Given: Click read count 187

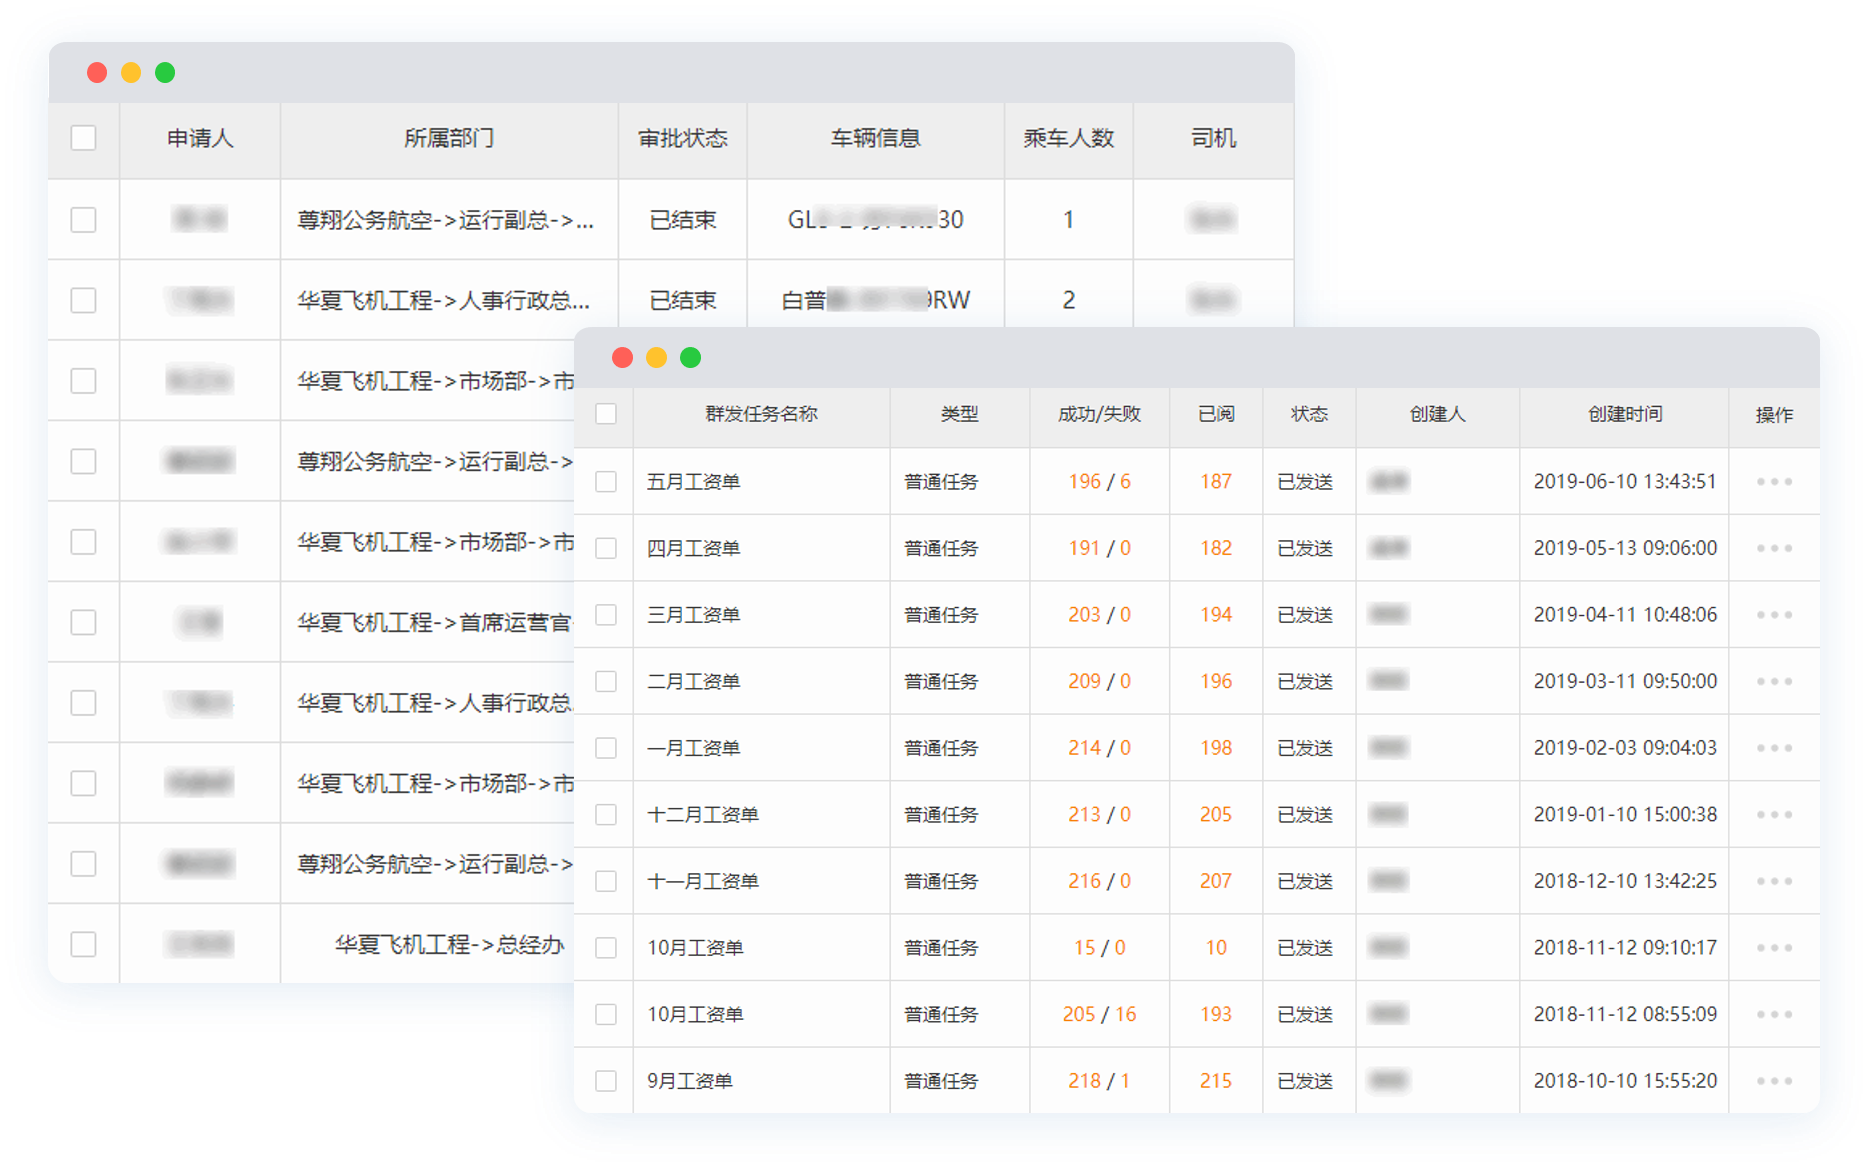Looking at the screenshot, I should pyautogui.click(x=1216, y=482).
